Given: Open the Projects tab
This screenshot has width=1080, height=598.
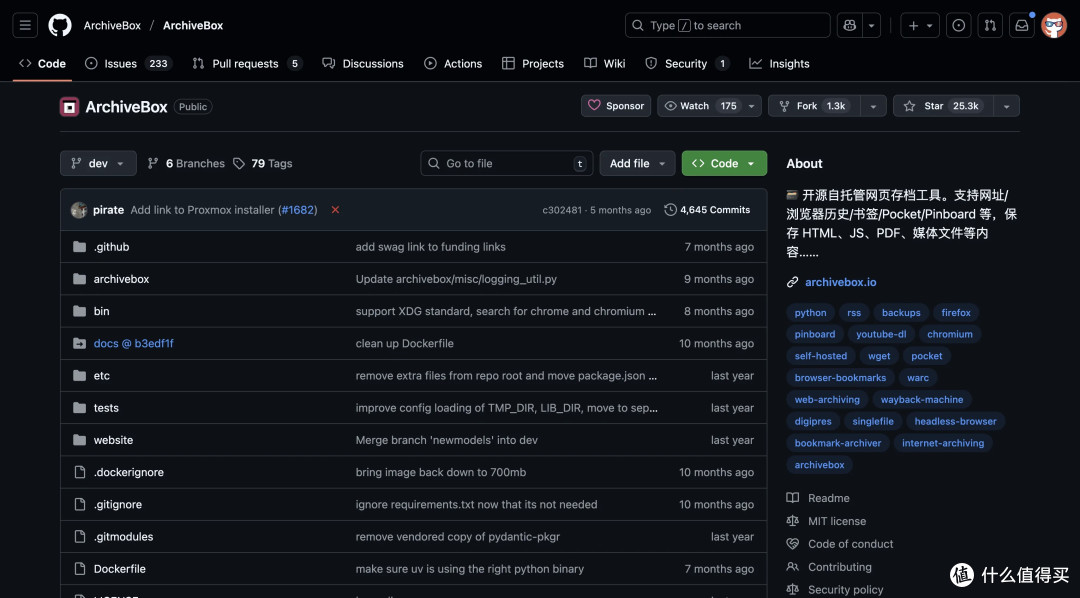Looking at the screenshot, I should tap(533, 63).
